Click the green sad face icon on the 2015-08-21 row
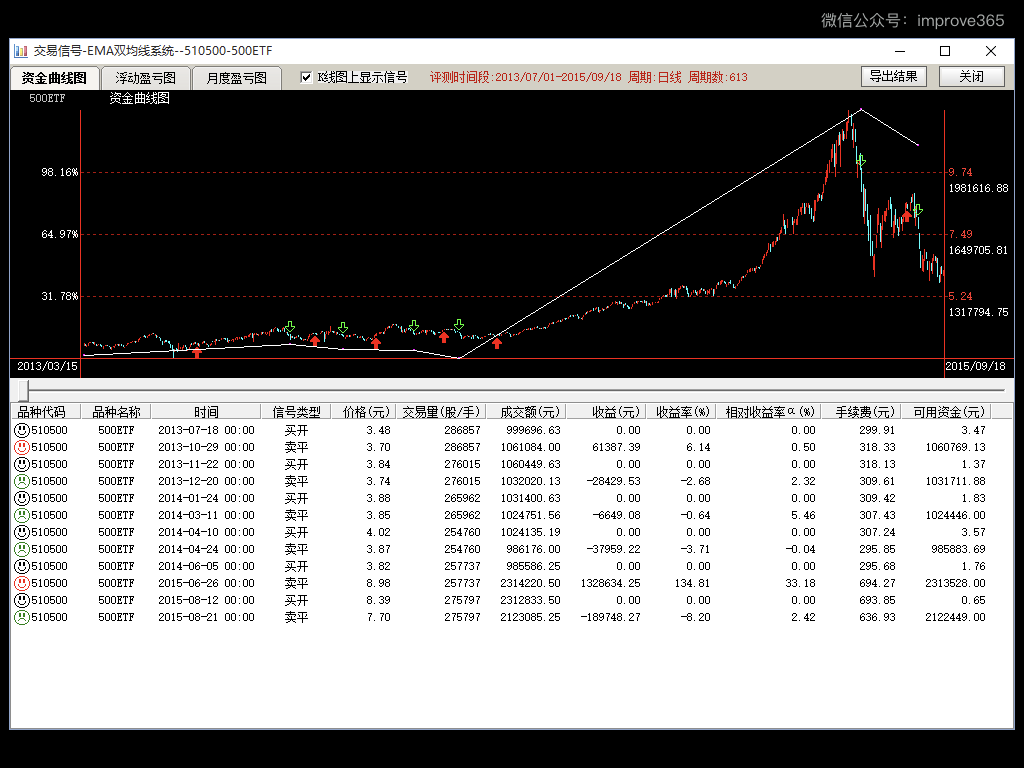This screenshot has height=768, width=1024. [21, 617]
